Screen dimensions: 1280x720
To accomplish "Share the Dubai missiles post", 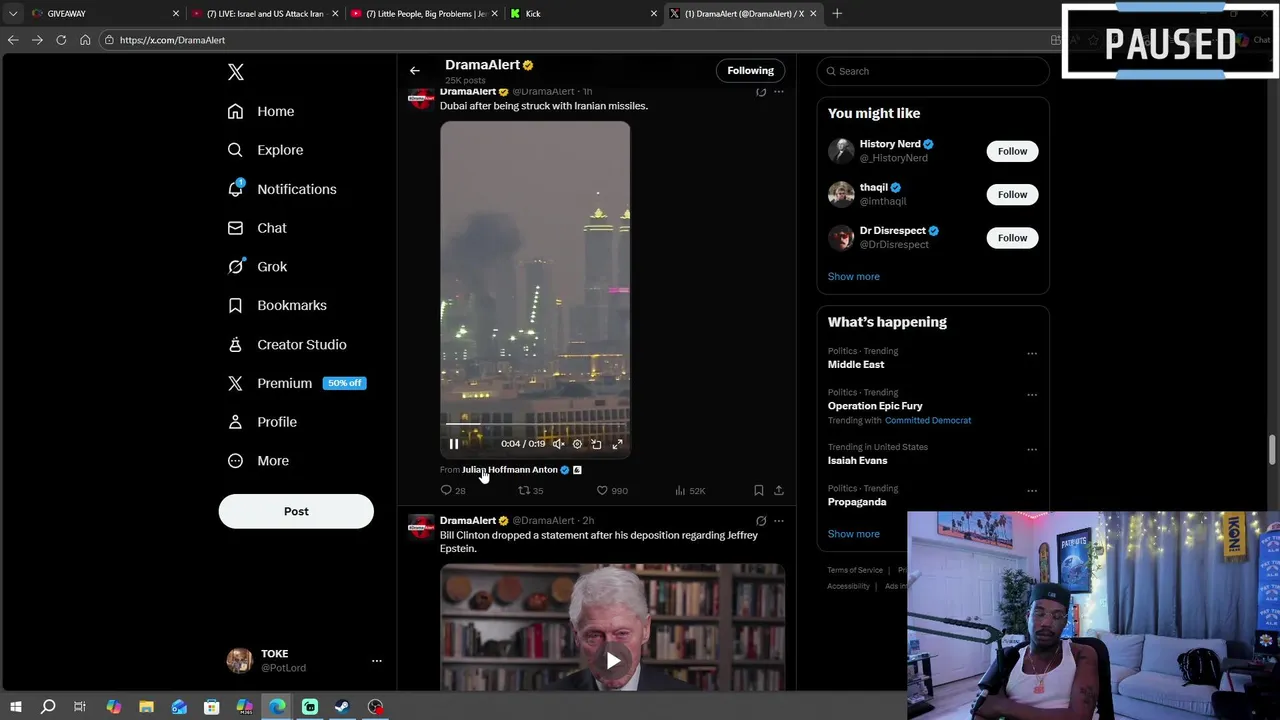I will coord(779,490).
